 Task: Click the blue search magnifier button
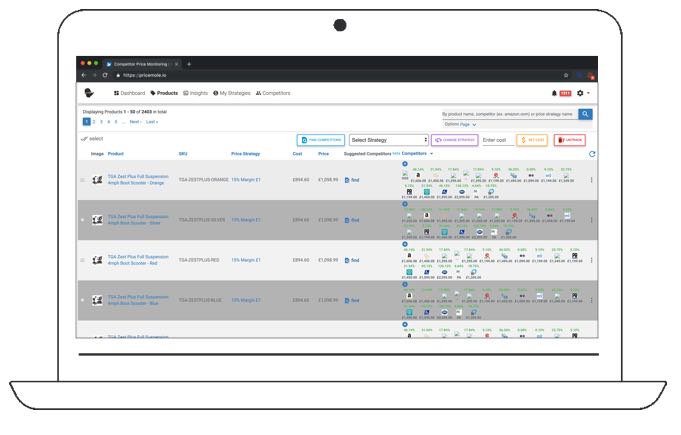pos(585,114)
